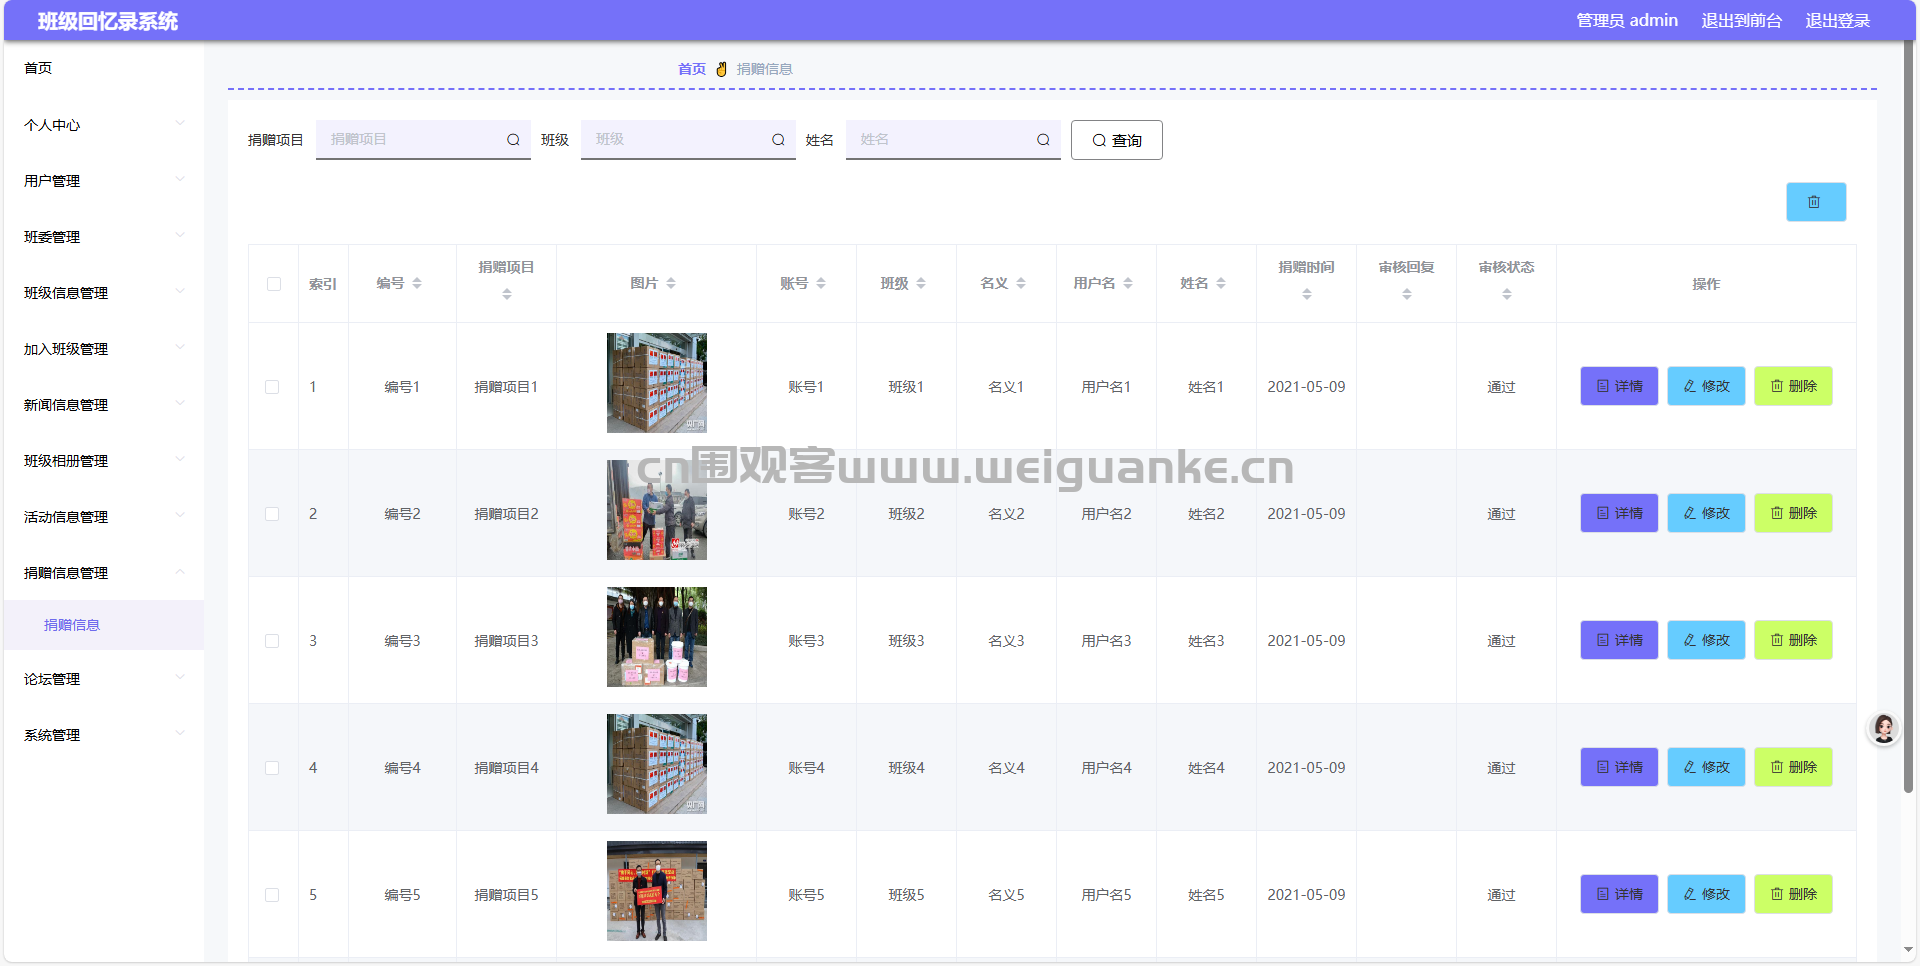Sort by 图片 column arrows
The height and width of the screenshot is (966, 1920).
pos(671,284)
